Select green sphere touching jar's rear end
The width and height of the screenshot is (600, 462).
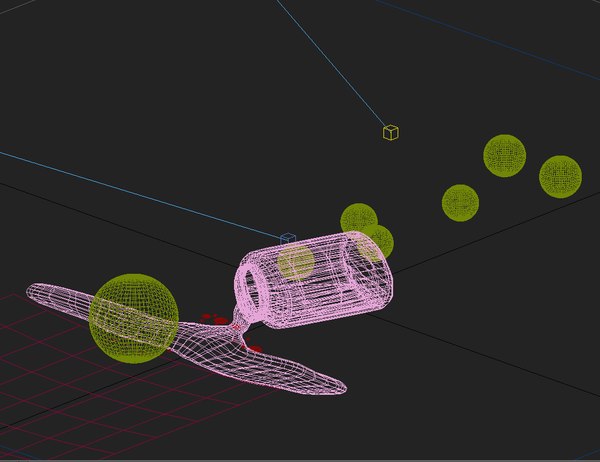pos(377,242)
